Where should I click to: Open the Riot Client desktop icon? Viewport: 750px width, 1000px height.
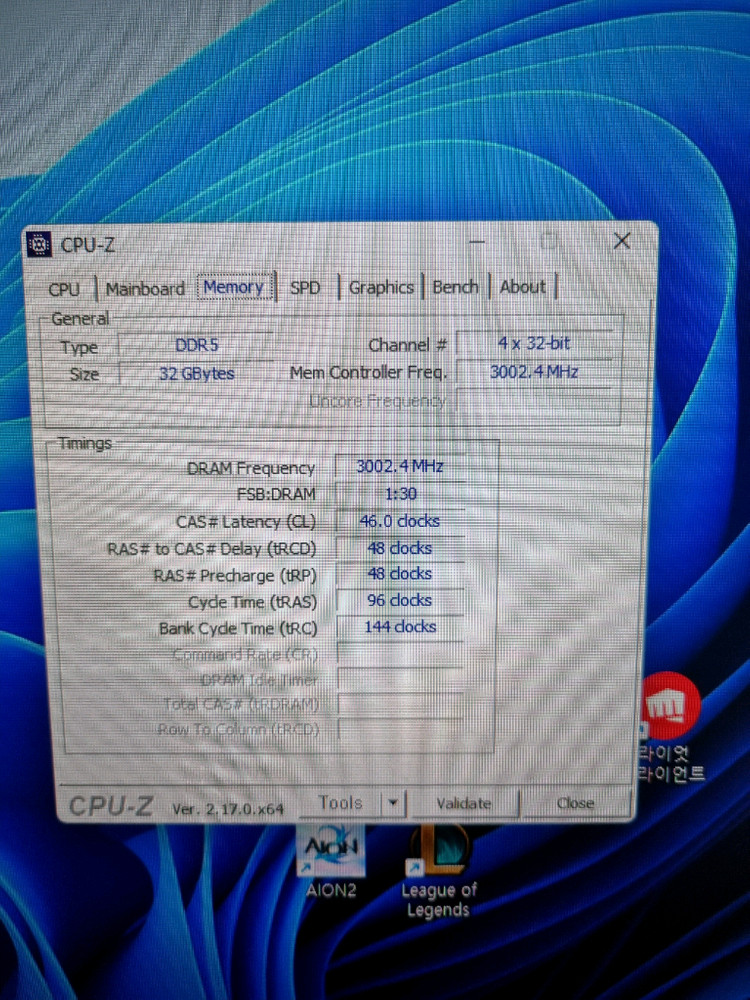point(671,727)
